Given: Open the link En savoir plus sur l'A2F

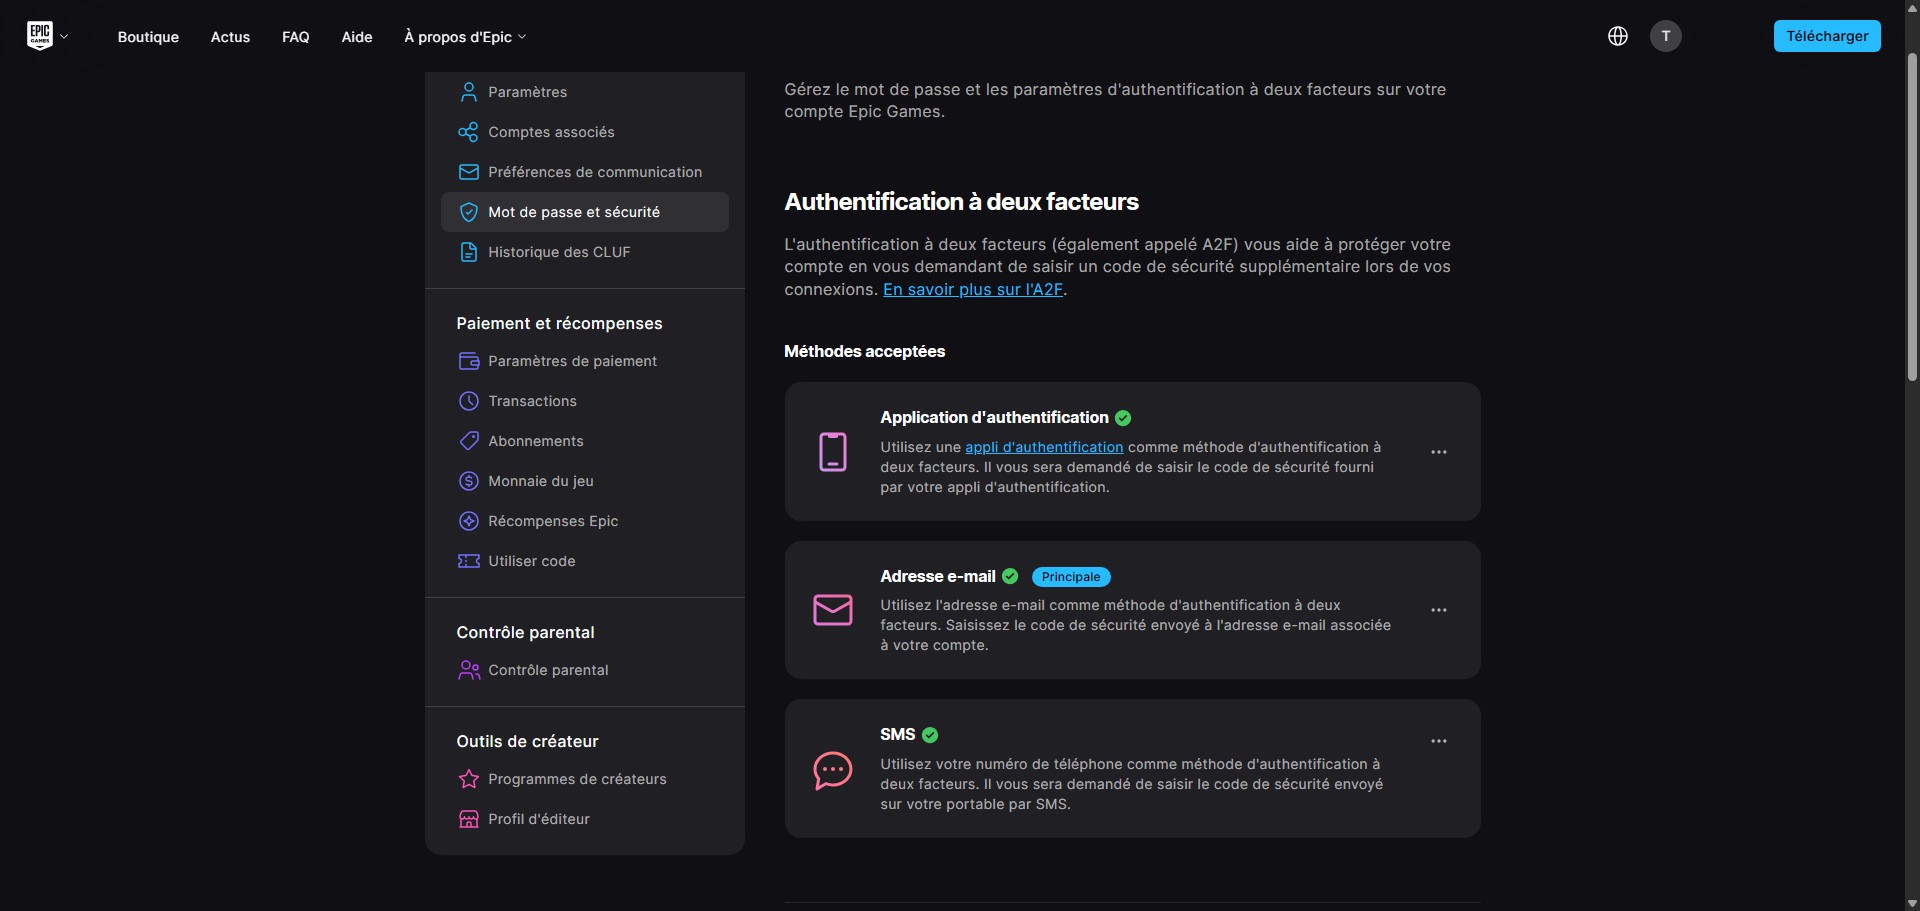Looking at the screenshot, I should coord(971,290).
